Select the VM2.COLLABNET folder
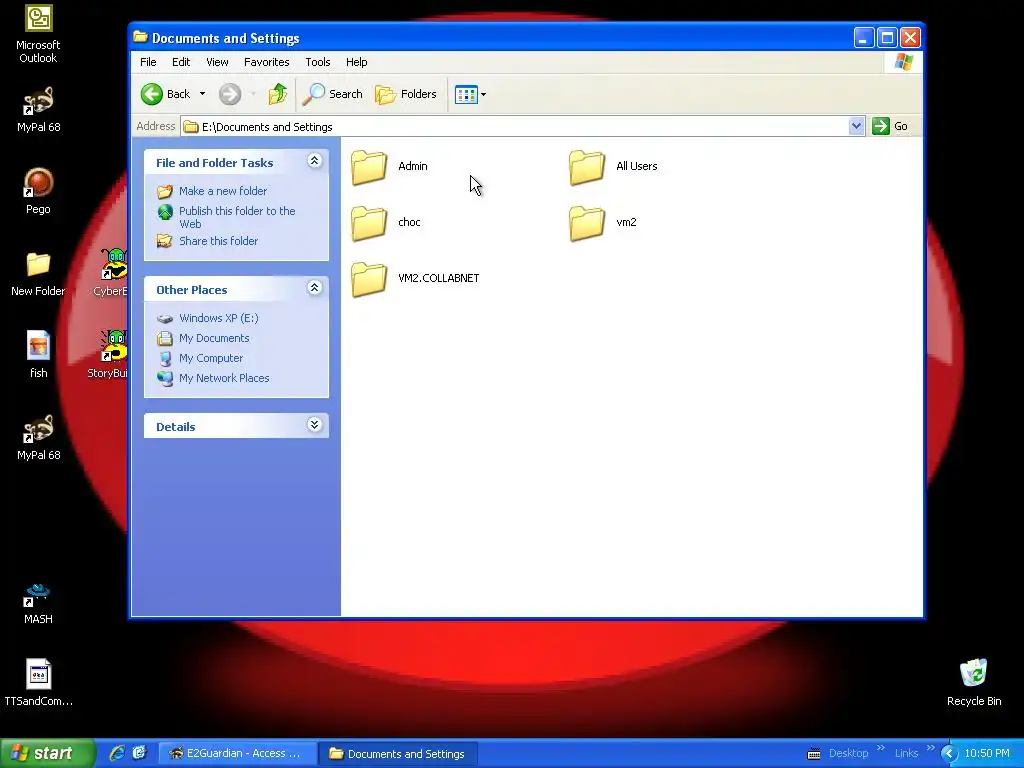1024x768 pixels. pos(415,279)
